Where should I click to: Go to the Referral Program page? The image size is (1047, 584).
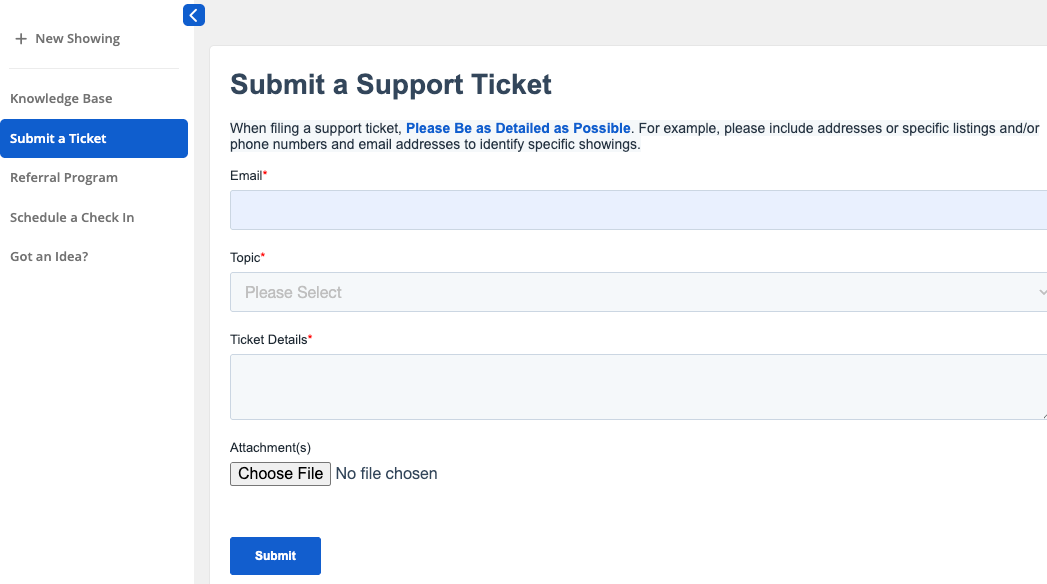[x=64, y=178]
